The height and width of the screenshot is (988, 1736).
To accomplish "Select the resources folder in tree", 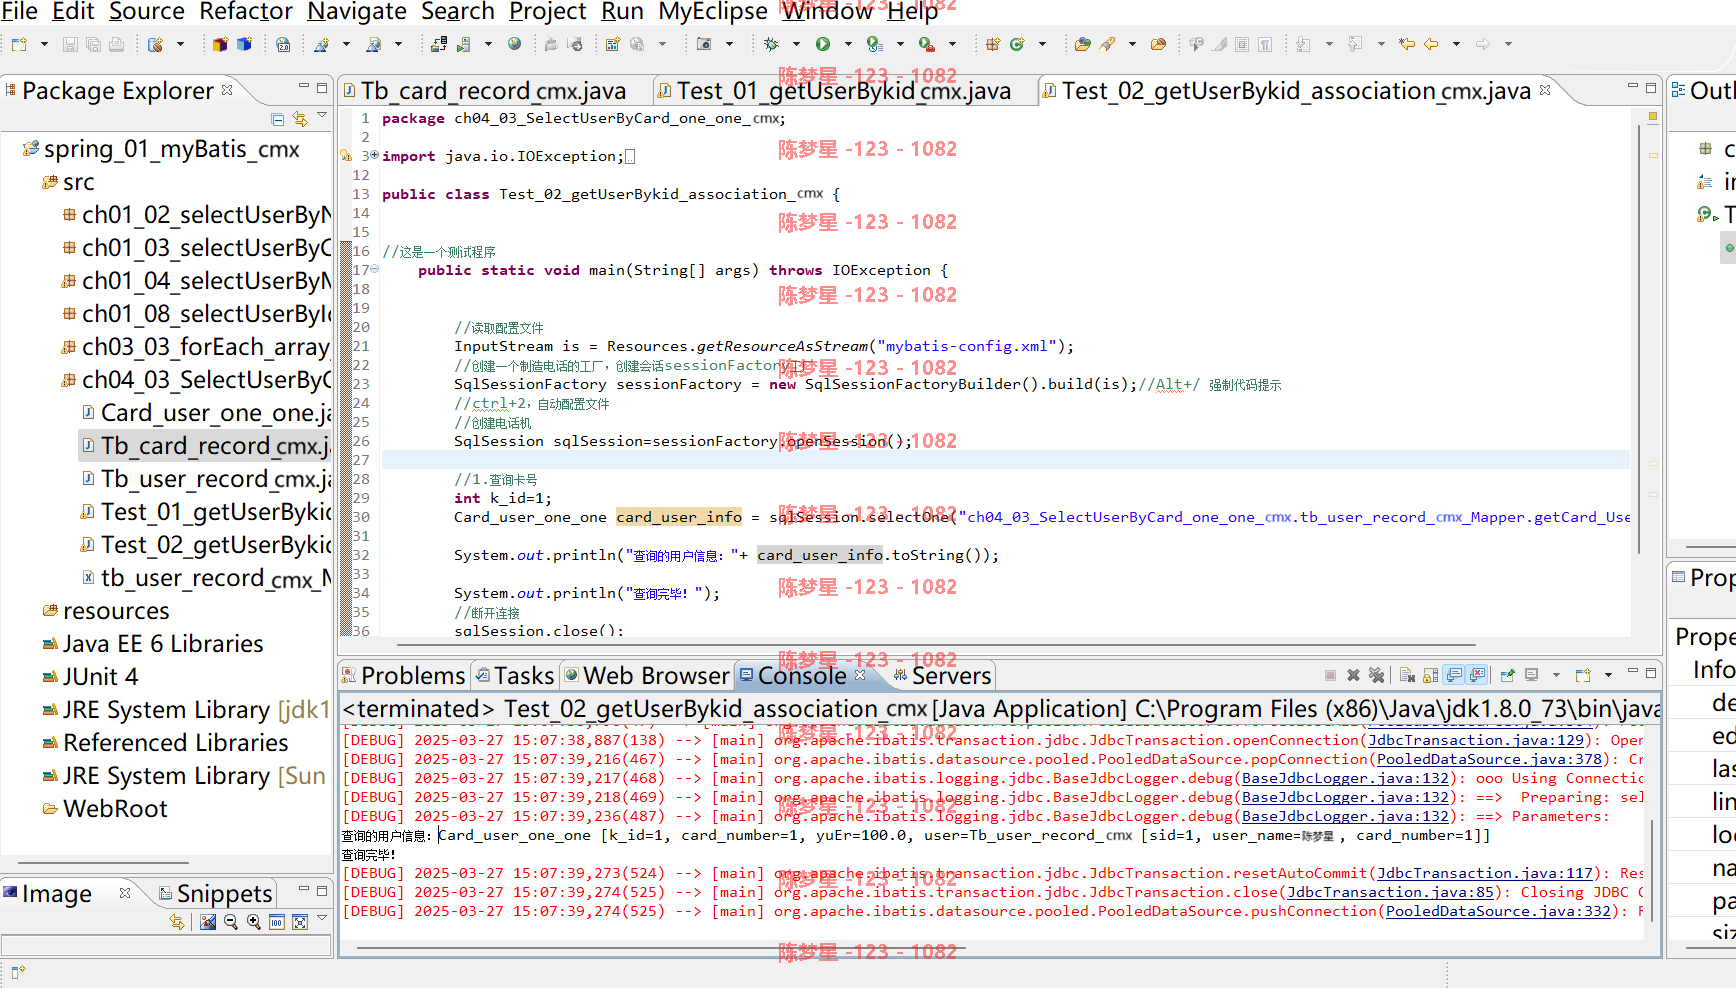I will (106, 611).
